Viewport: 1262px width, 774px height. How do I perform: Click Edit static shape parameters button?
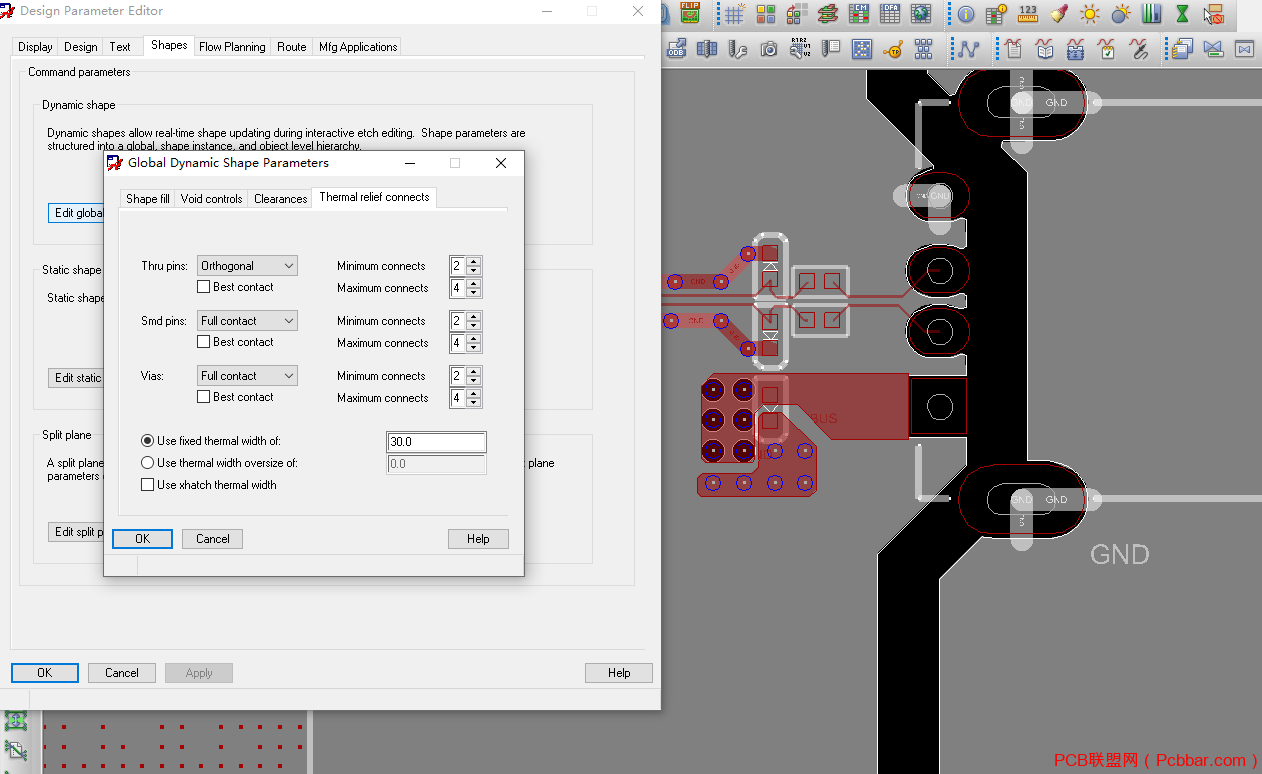coord(76,378)
